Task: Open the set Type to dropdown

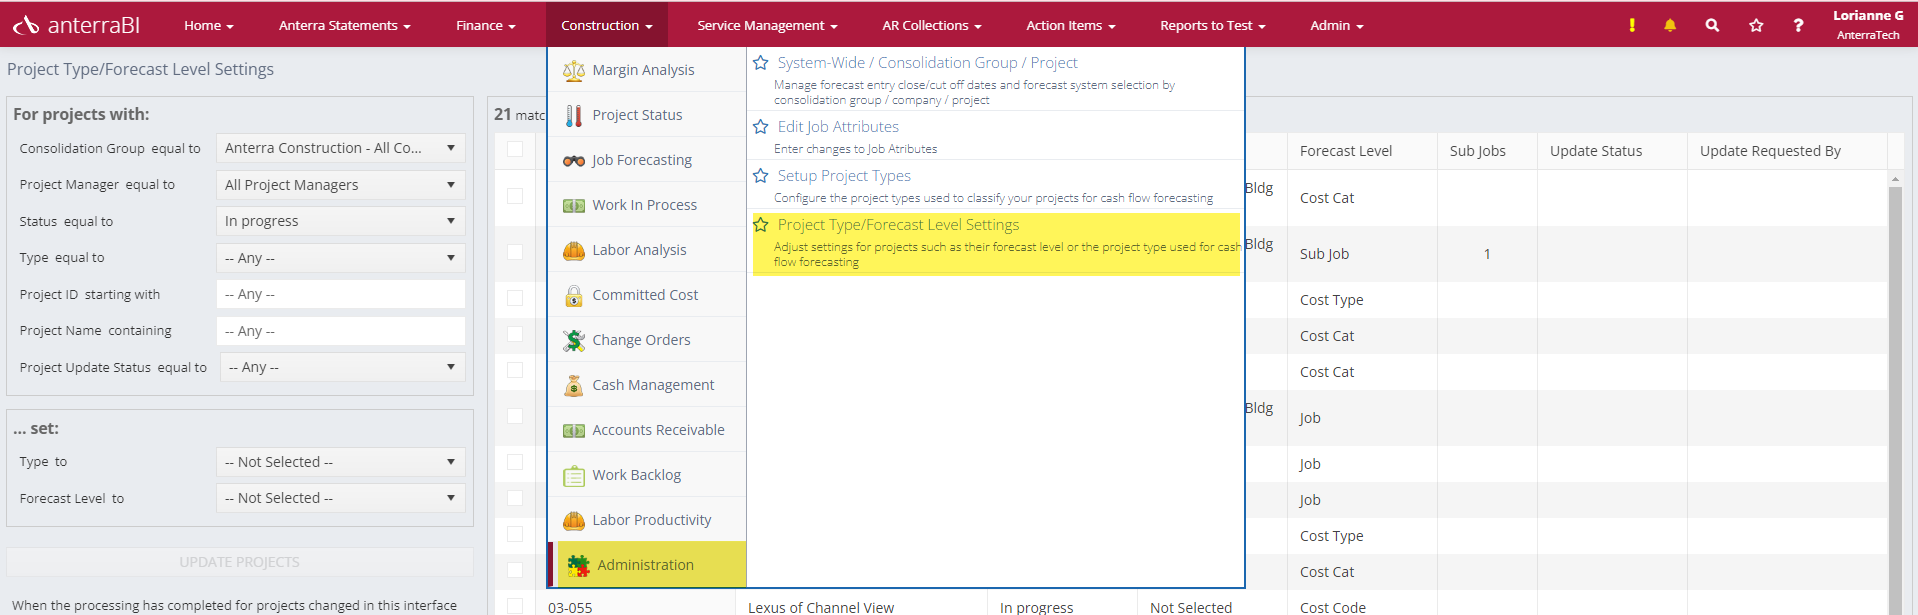Action: 341,462
